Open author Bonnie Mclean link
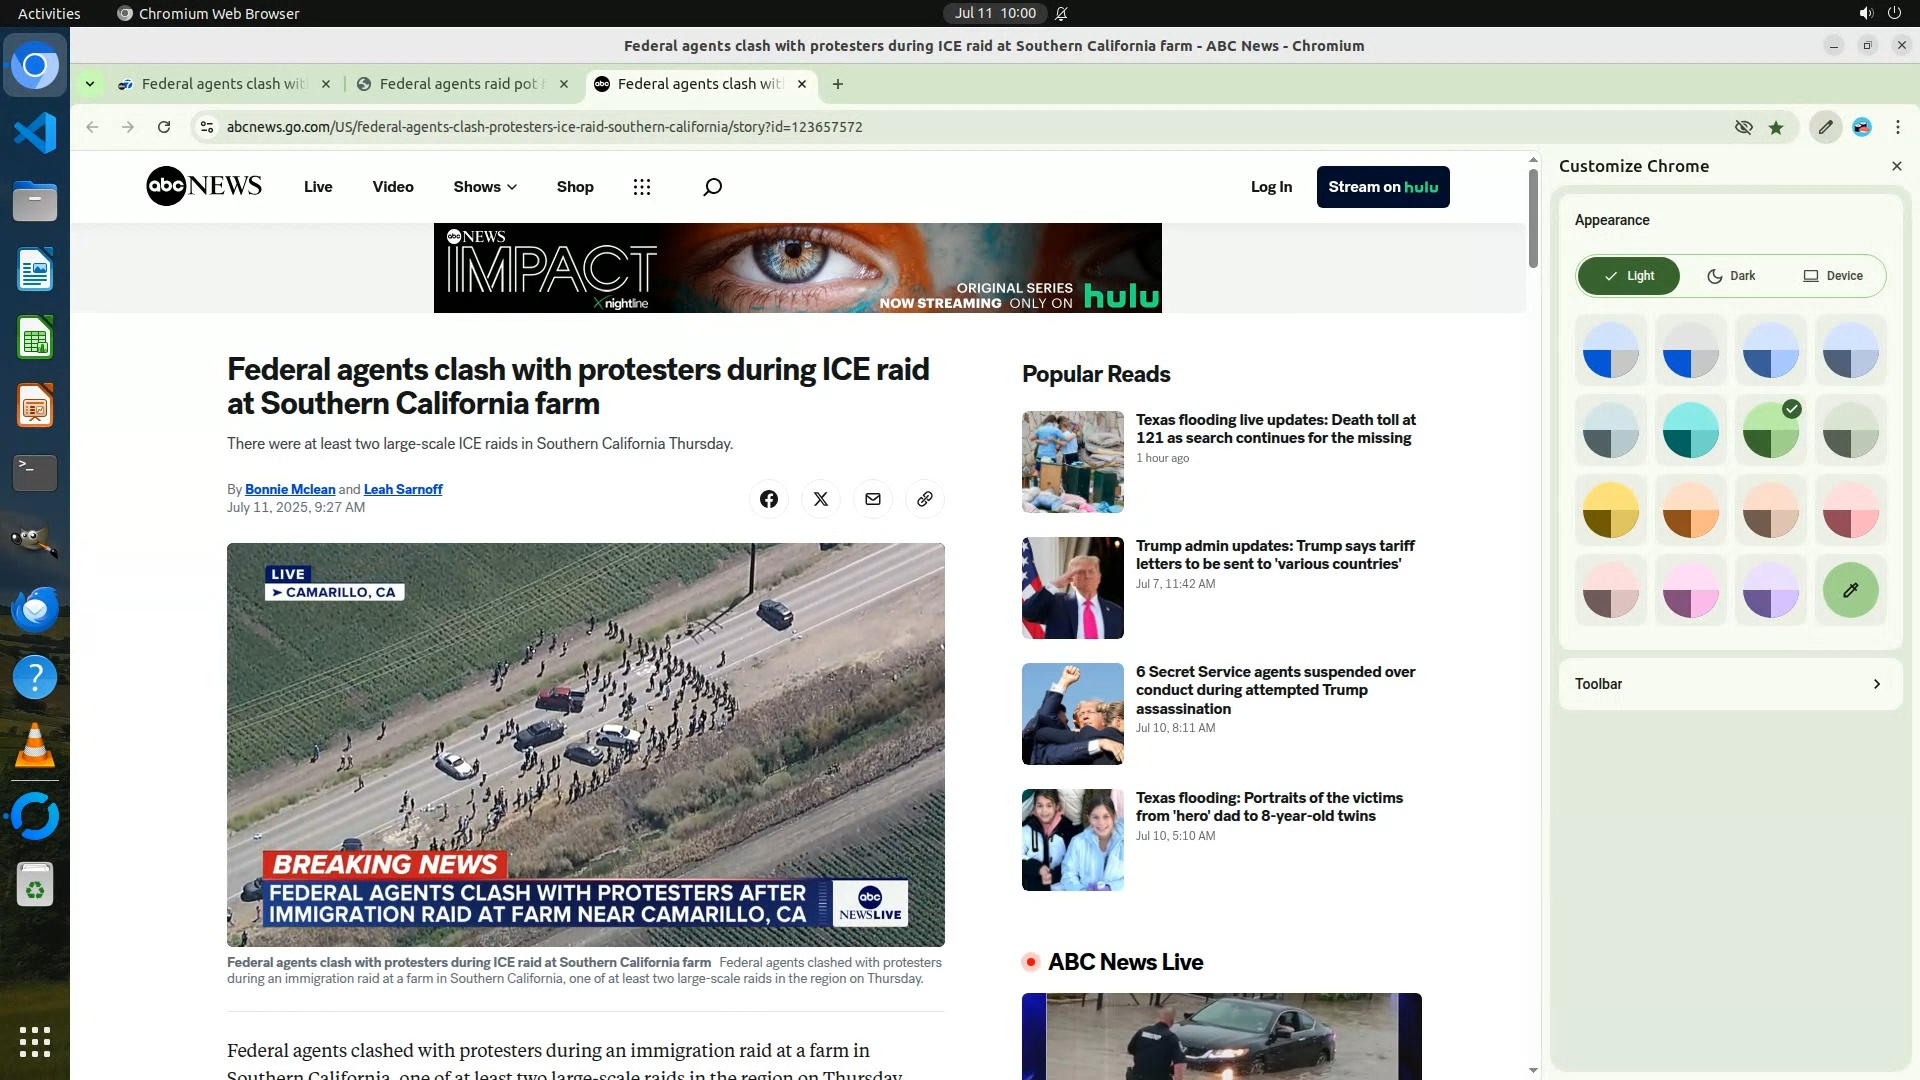Viewport: 1920px width, 1080px height. tap(290, 489)
